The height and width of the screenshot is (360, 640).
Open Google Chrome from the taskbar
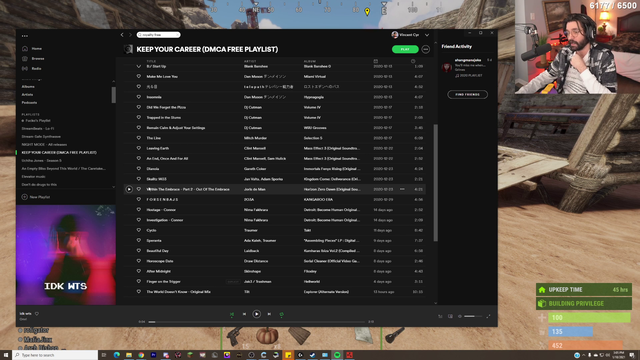[x=141, y=355]
